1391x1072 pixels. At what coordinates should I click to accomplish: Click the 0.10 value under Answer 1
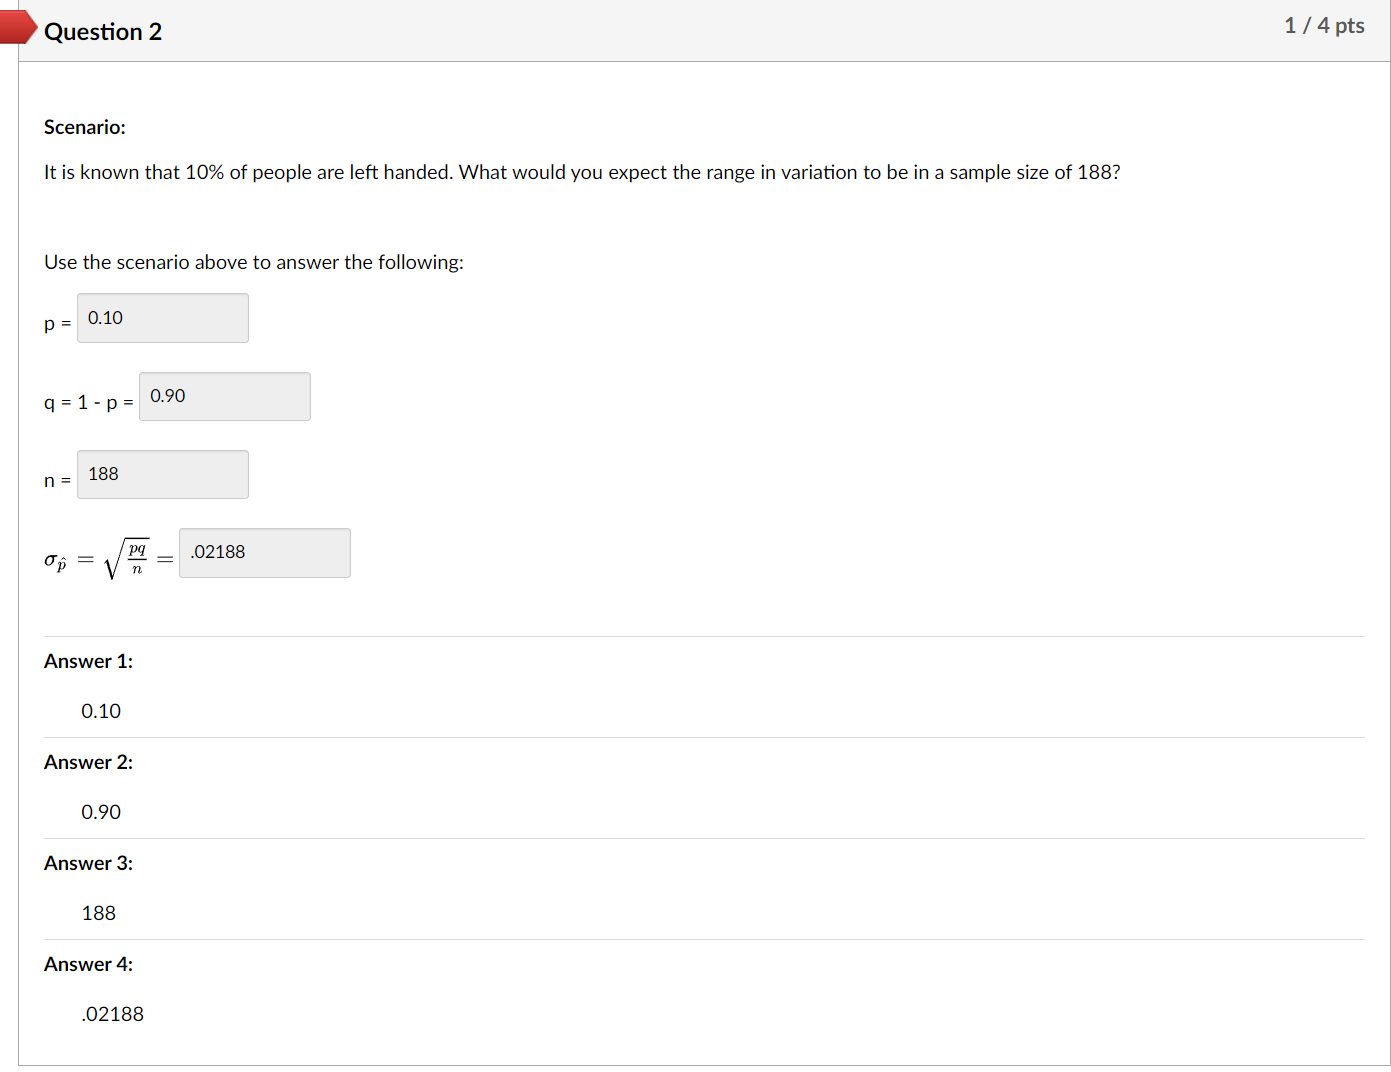click(101, 711)
